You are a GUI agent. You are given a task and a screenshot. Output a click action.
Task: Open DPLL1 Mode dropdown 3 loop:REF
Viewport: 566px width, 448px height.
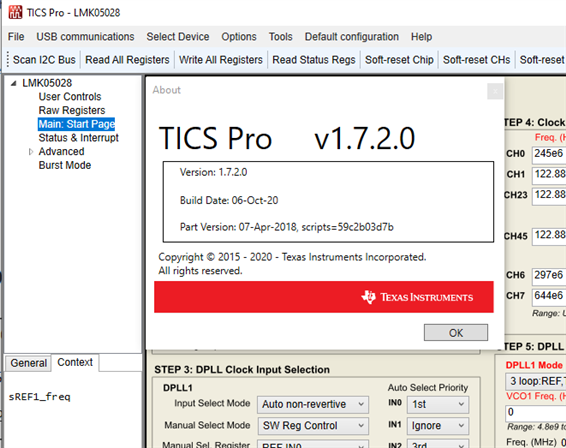(536, 381)
